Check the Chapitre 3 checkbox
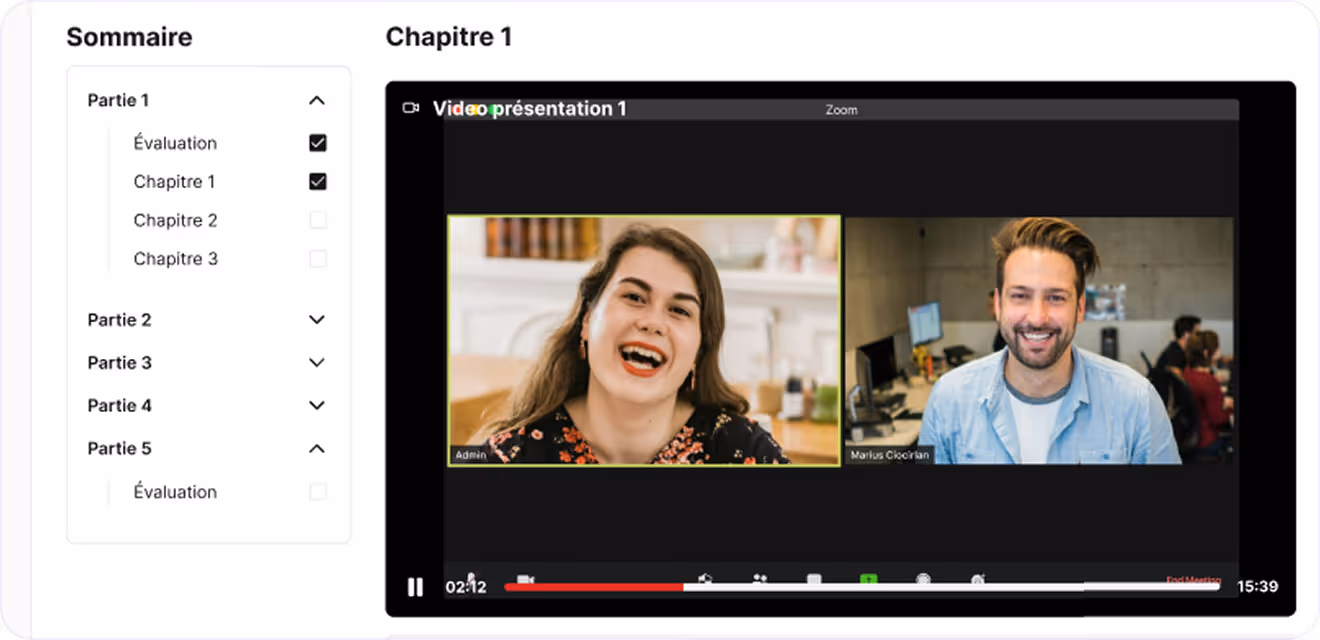Screen dimensions: 1320x640 318,259
